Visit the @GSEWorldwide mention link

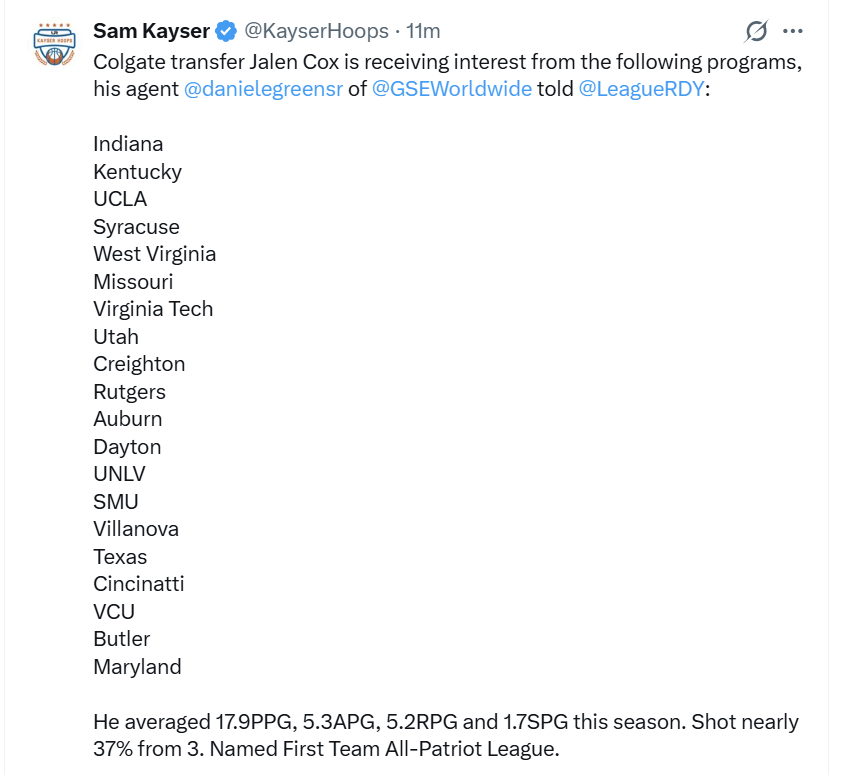point(452,88)
